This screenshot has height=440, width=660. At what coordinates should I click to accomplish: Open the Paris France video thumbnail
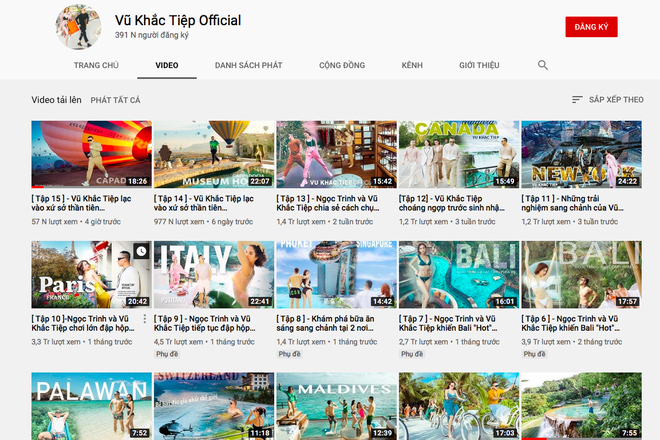point(91,274)
